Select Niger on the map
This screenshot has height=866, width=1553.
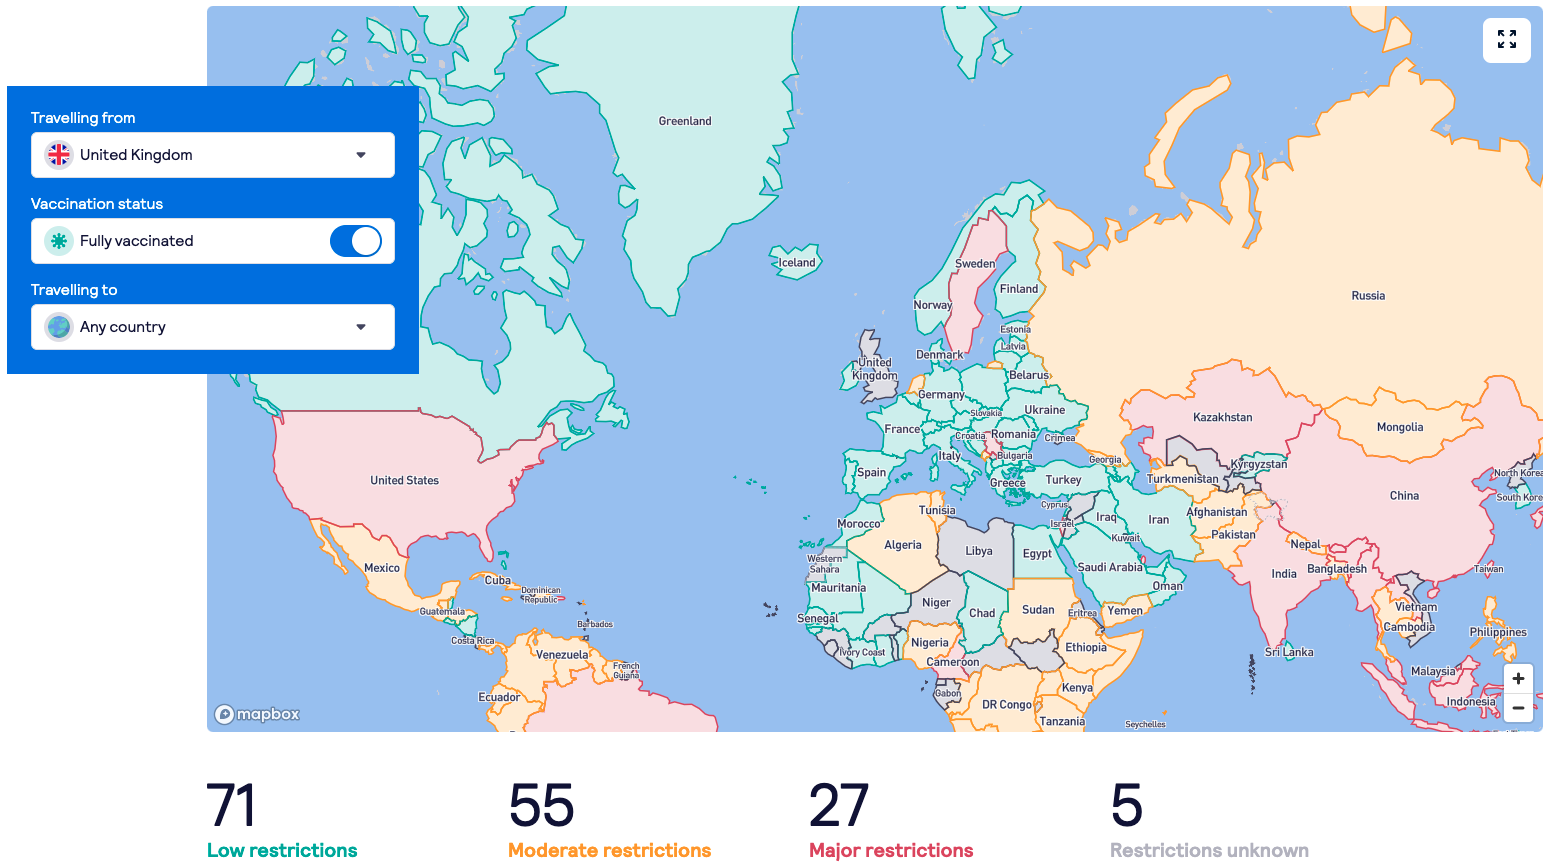[936, 603]
